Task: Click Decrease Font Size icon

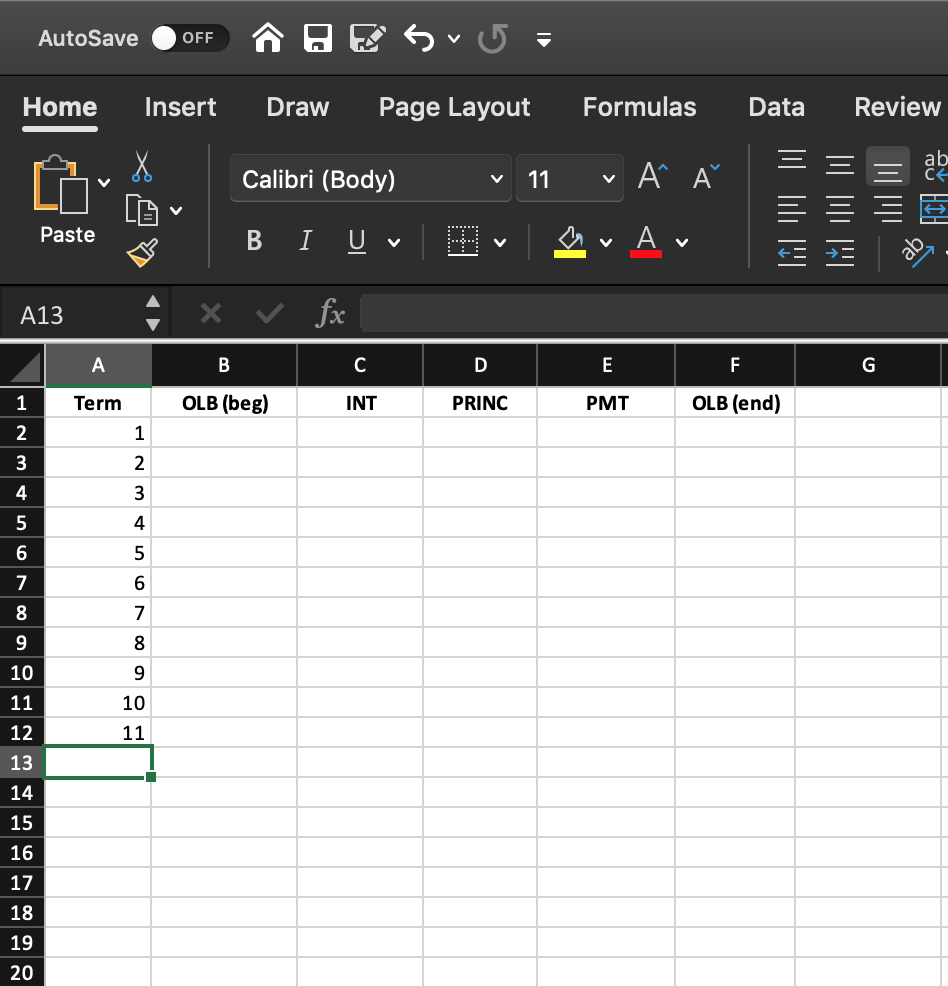Action: pyautogui.click(x=706, y=177)
